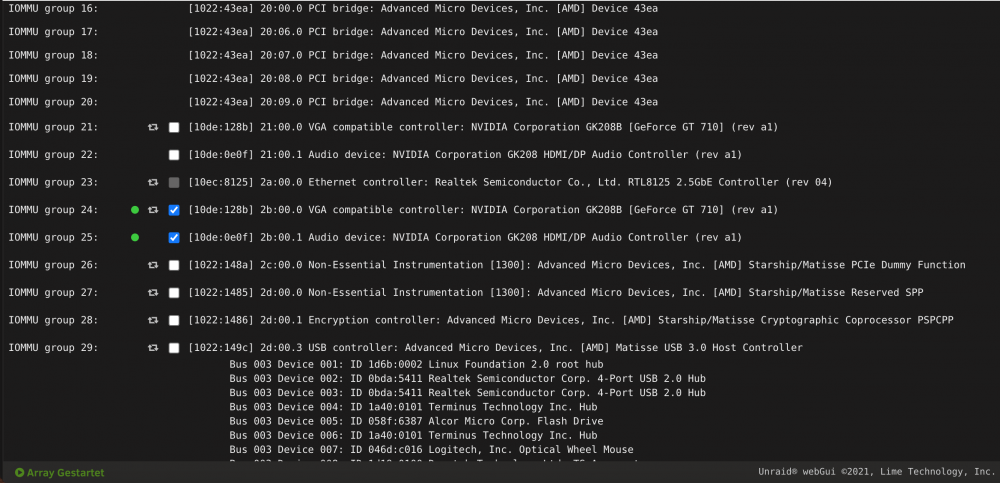Click reset icon for IOMMU group 26
This screenshot has height=483, width=1000.
153,265
